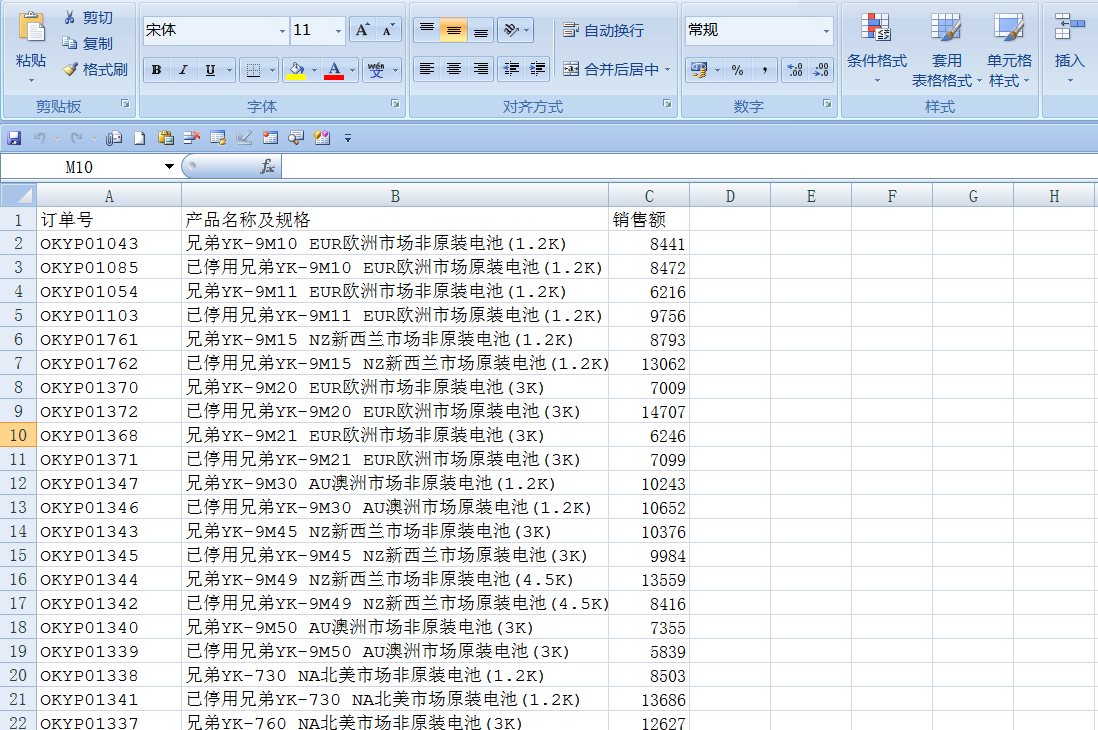This screenshot has width=1098, height=730.
Task: Click the print preview magnifier icon
Action: [296, 138]
